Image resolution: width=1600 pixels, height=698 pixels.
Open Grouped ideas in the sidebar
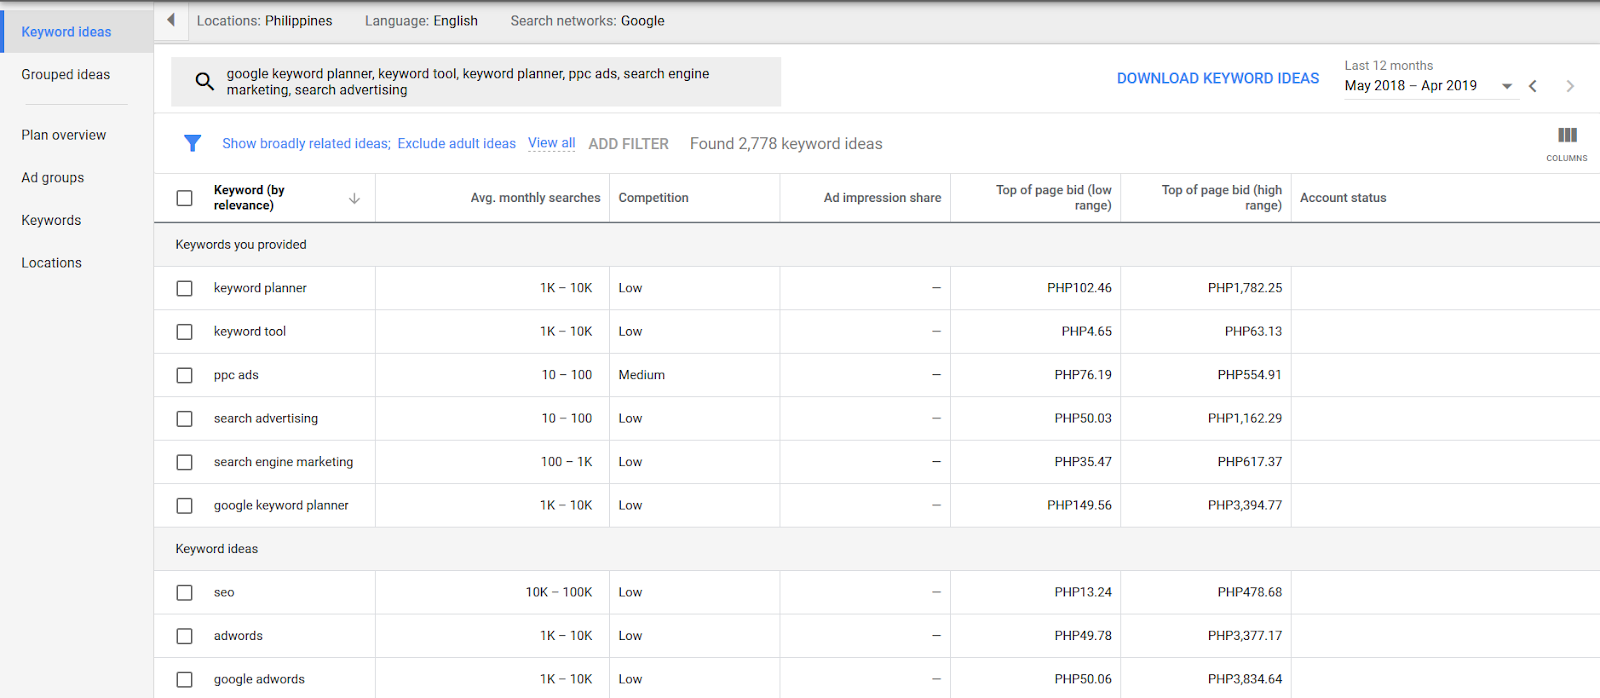point(66,74)
